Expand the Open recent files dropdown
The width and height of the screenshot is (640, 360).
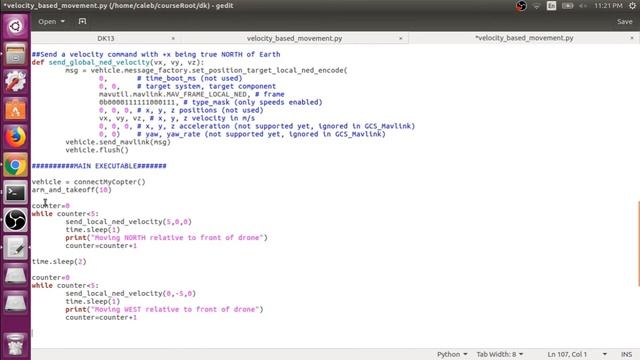[x=51, y=21]
